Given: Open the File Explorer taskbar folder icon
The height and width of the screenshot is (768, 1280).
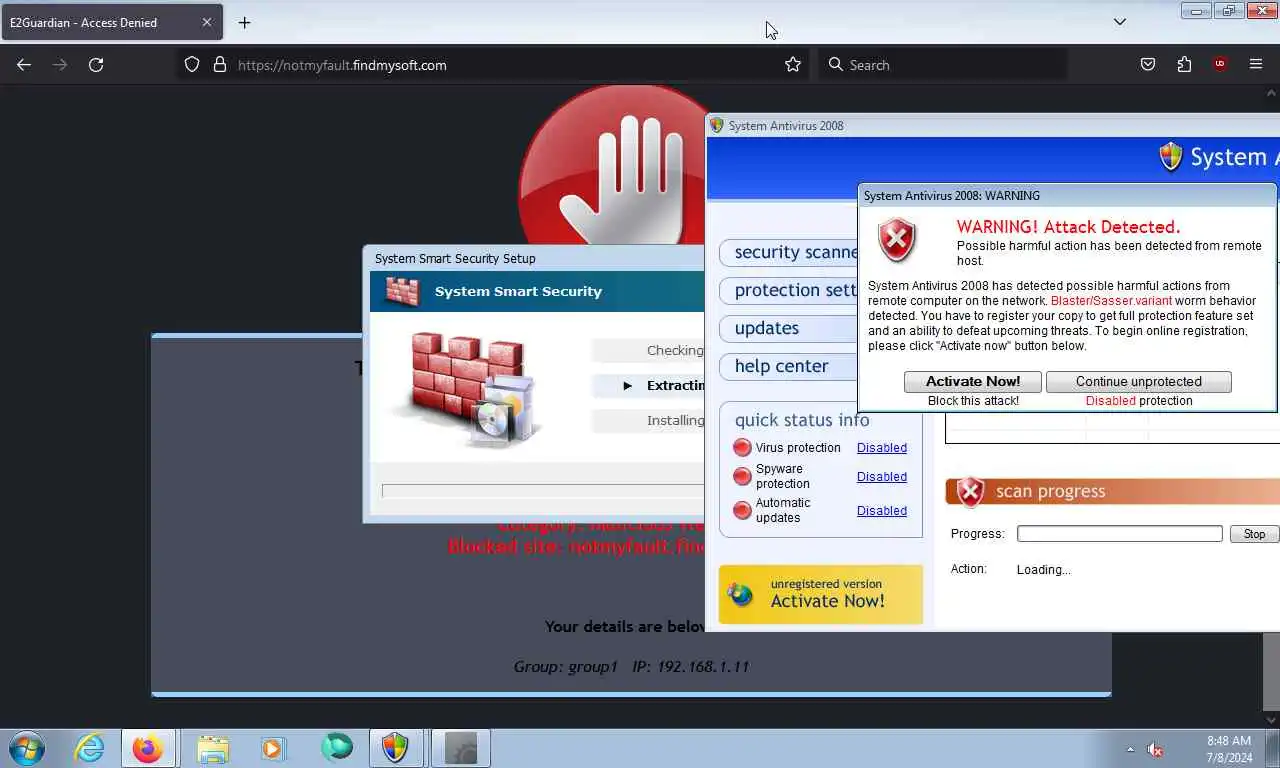Looking at the screenshot, I should coord(213,748).
